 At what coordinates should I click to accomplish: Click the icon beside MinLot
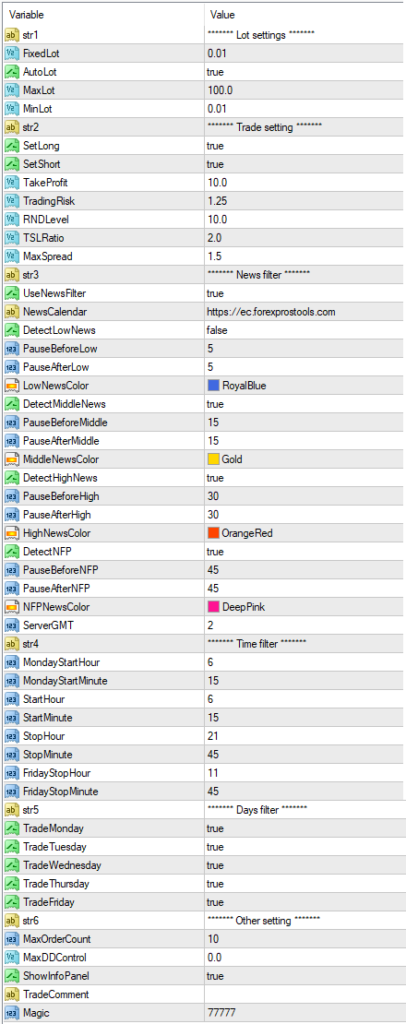[x=11, y=109]
